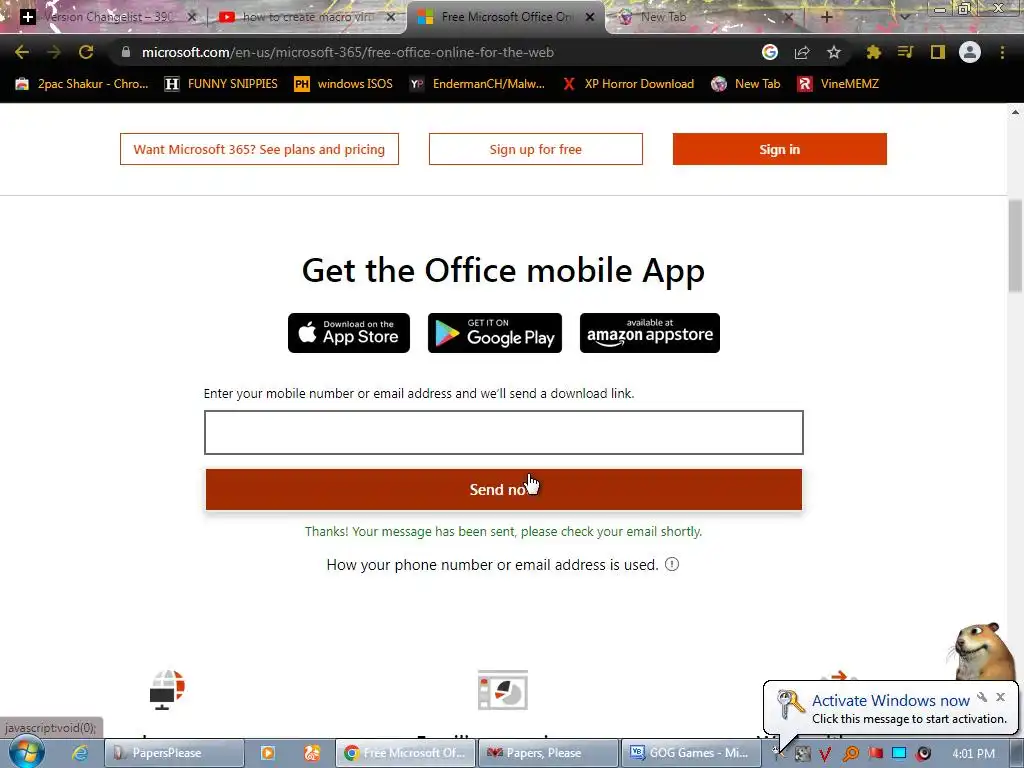Click the Send now button
Screen dimensions: 1024x768
pyautogui.click(x=504, y=489)
